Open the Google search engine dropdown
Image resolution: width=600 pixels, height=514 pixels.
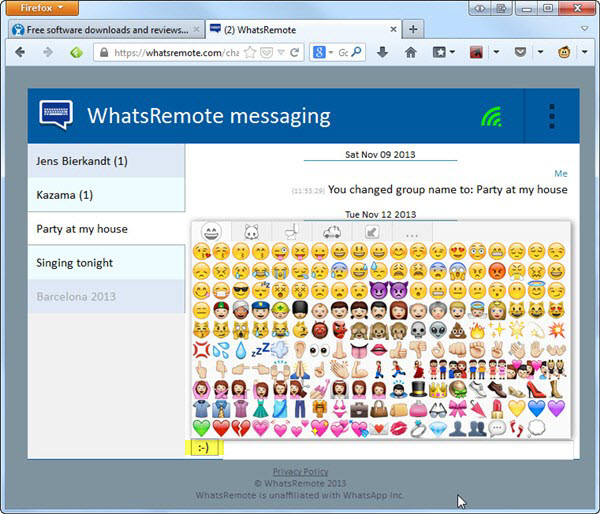click(x=323, y=52)
